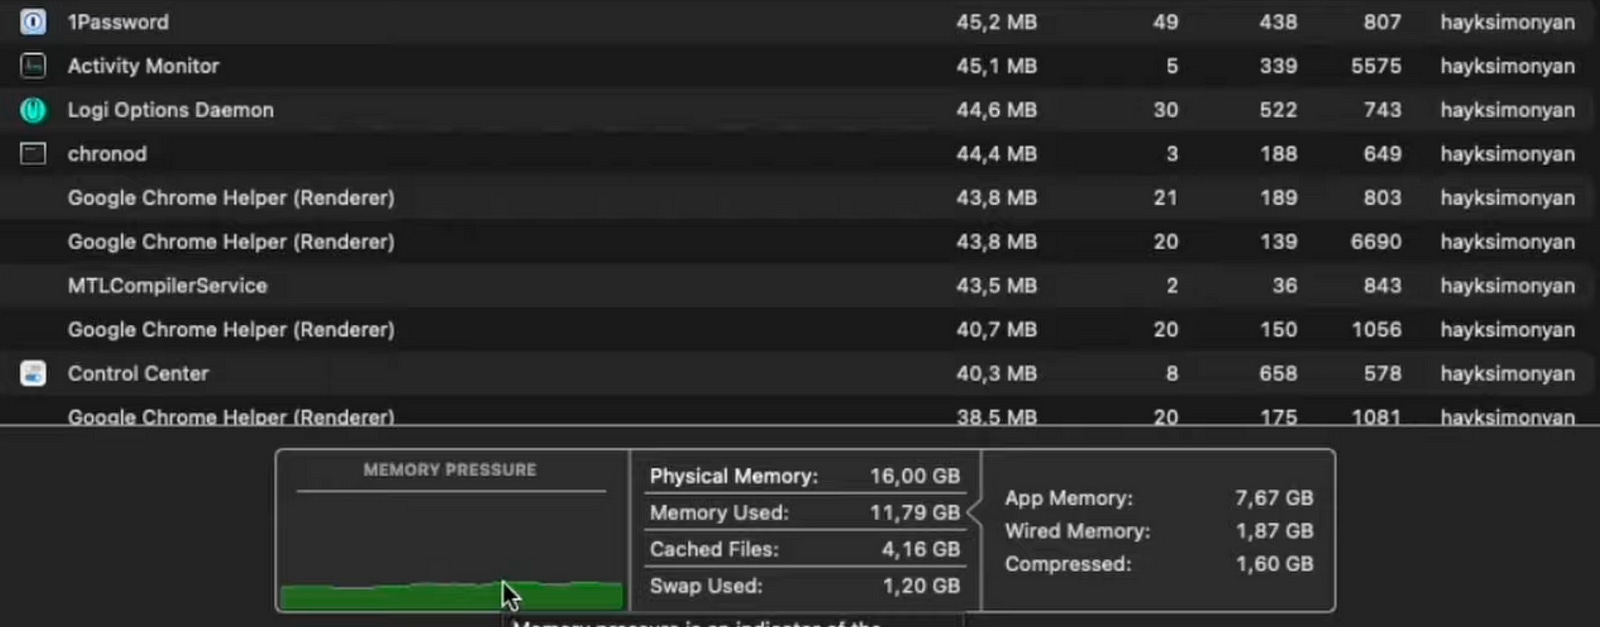Click the 44,4 MB memory value

(996, 154)
